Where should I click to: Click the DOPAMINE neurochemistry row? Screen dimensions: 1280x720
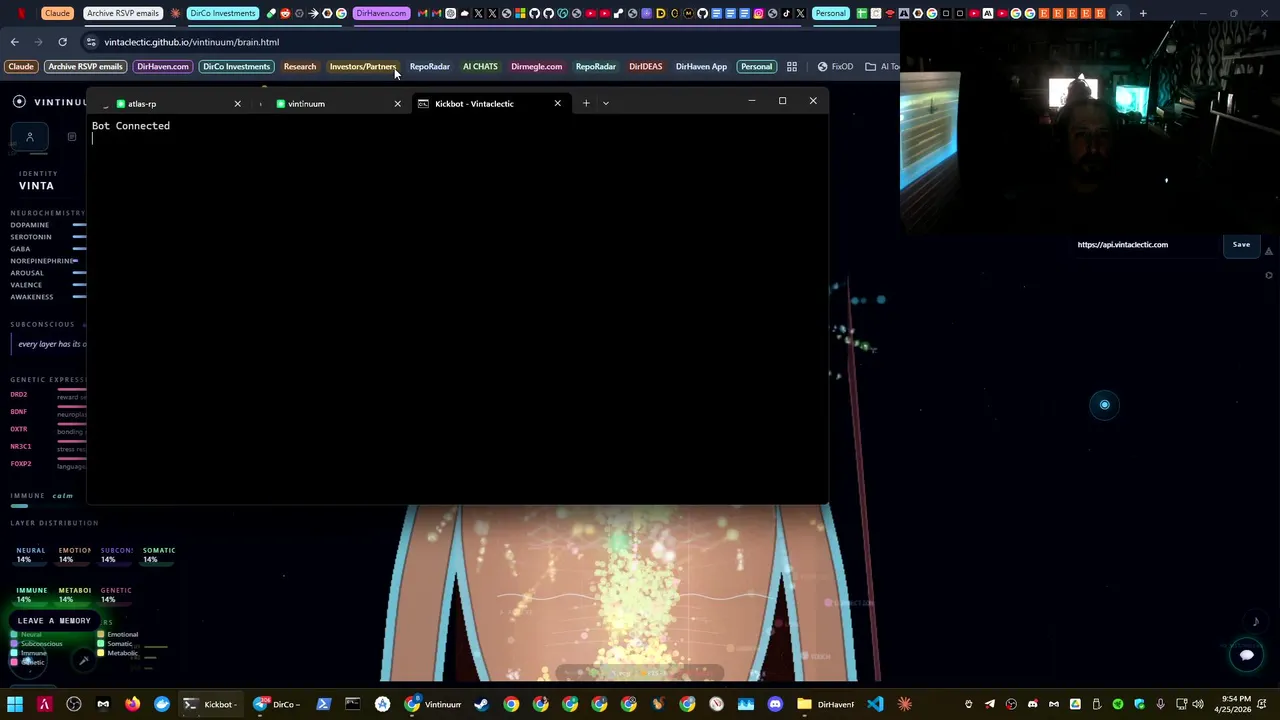pyautogui.click(x=48, y=225)
